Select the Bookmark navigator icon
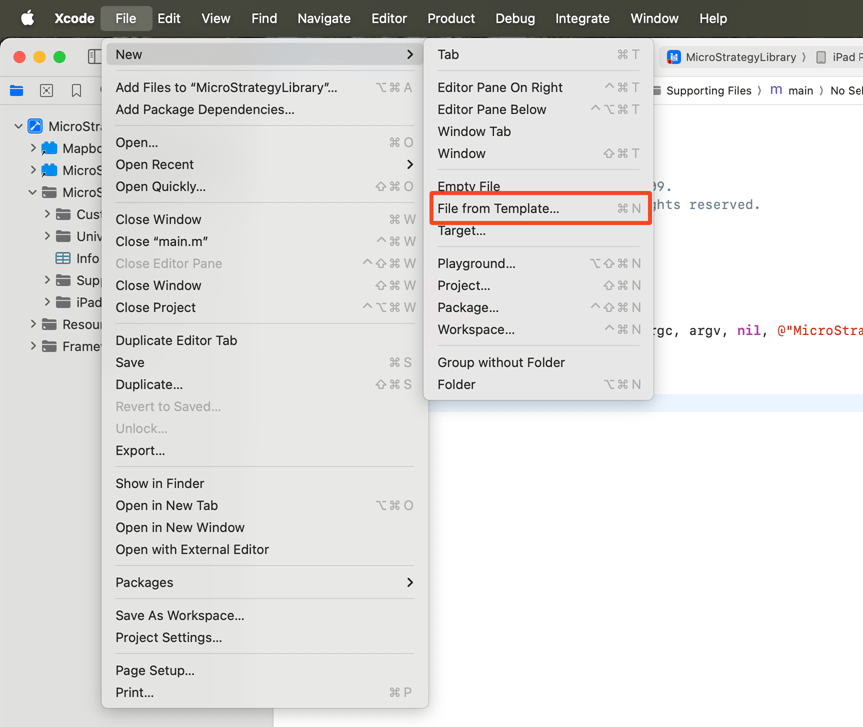 (77, 90)
